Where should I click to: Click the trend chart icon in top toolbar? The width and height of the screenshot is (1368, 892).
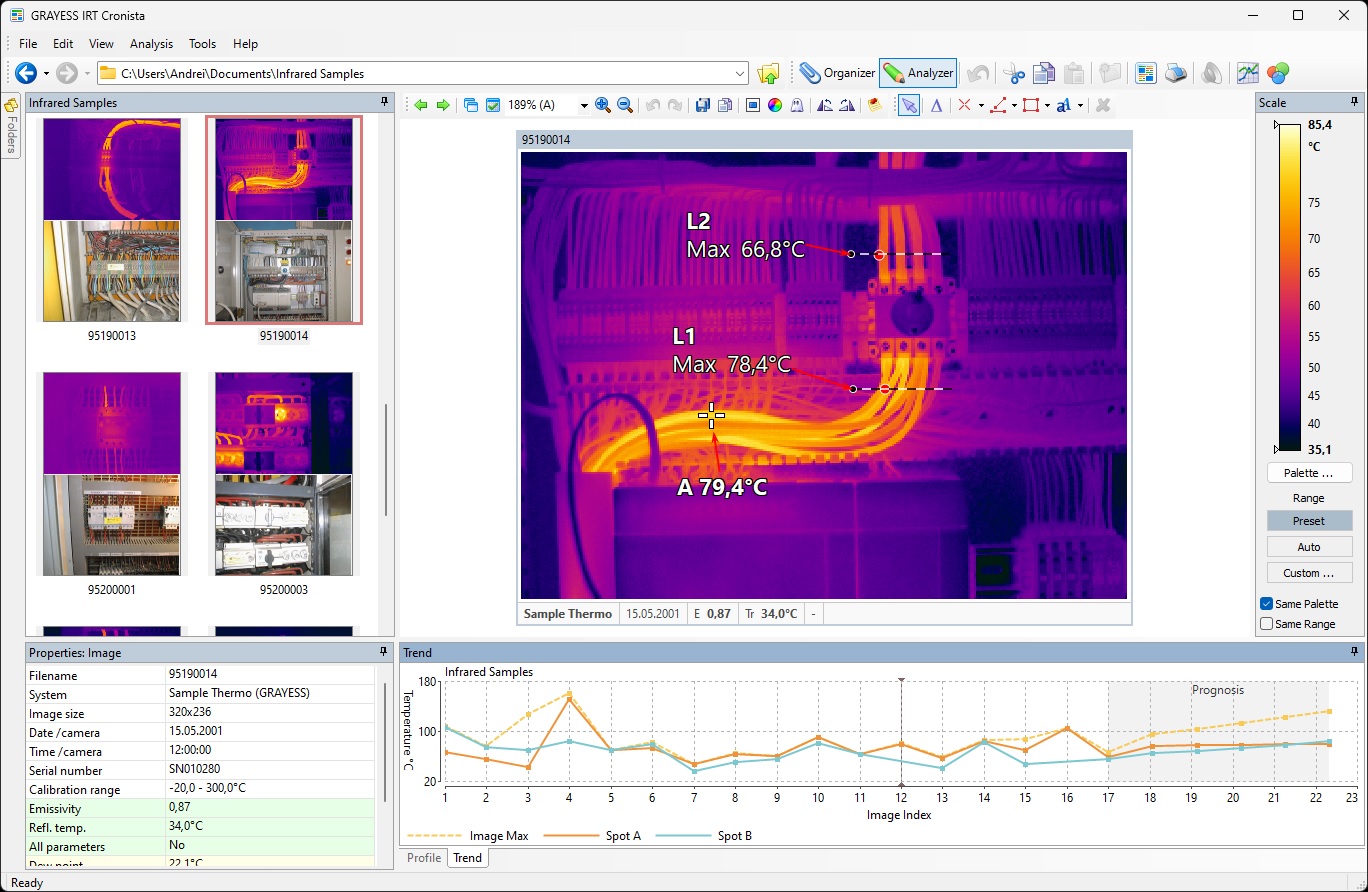(x=1247, y=73)
